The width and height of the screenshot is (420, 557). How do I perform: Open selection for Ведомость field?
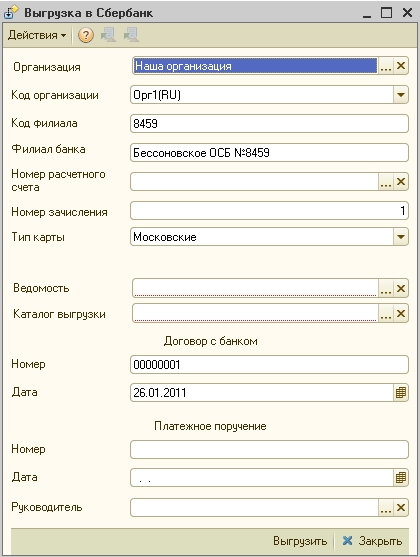click(x=386, y=288)
